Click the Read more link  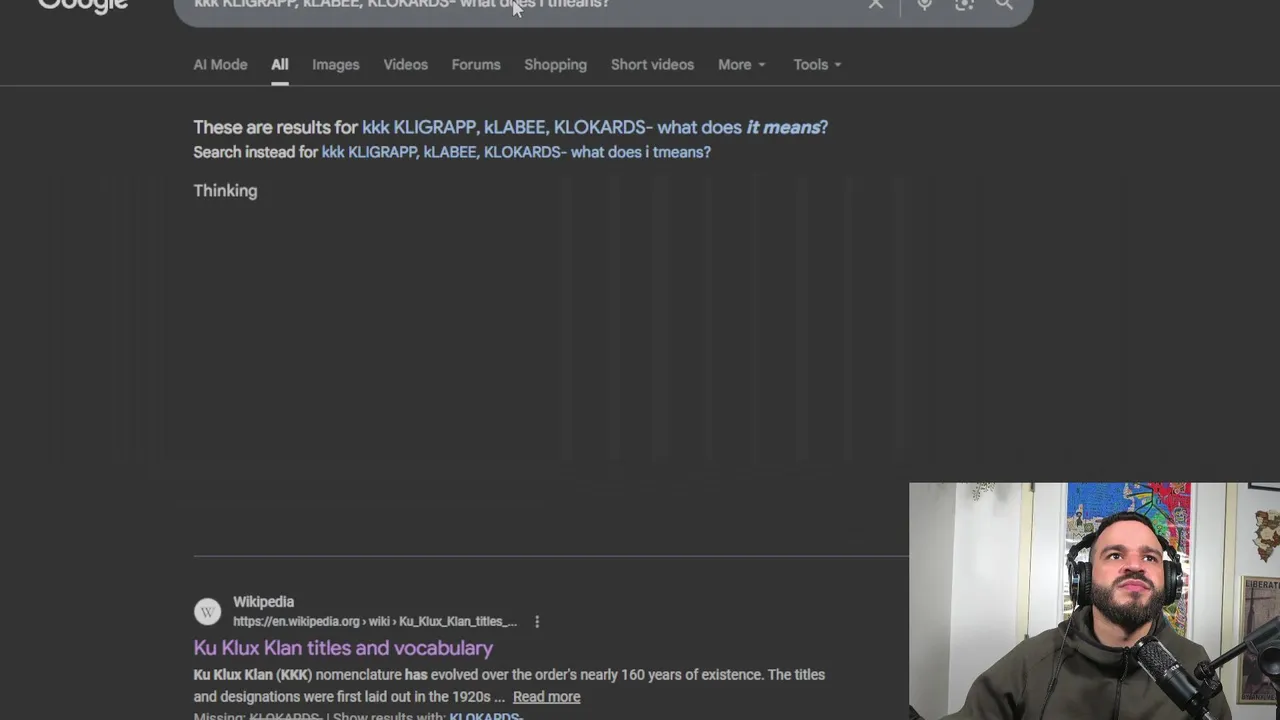[x=546, y=697]
